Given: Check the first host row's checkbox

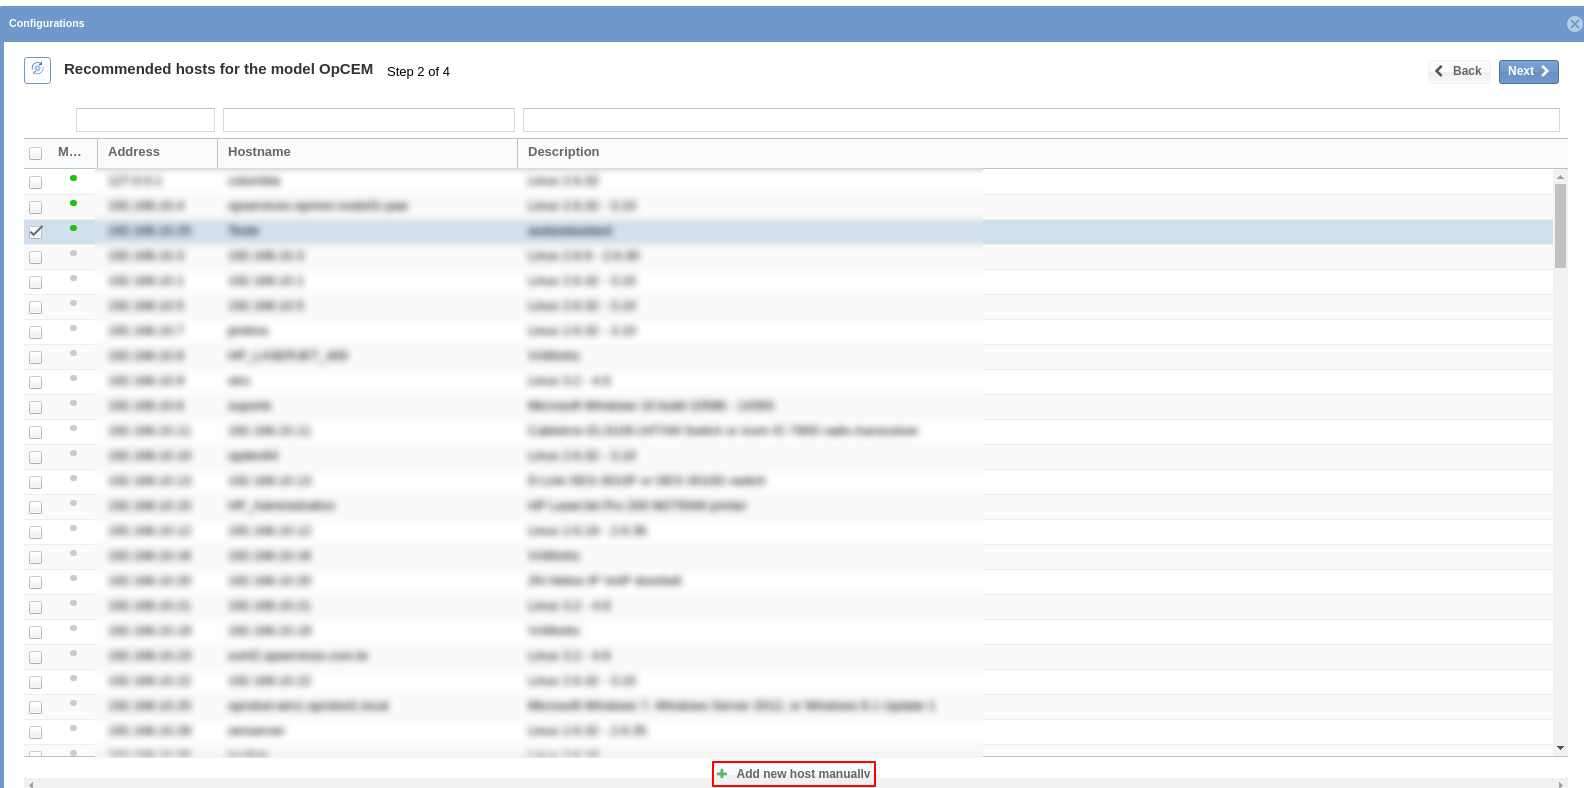Looking at the screenshot, I should tap(36, 182).
